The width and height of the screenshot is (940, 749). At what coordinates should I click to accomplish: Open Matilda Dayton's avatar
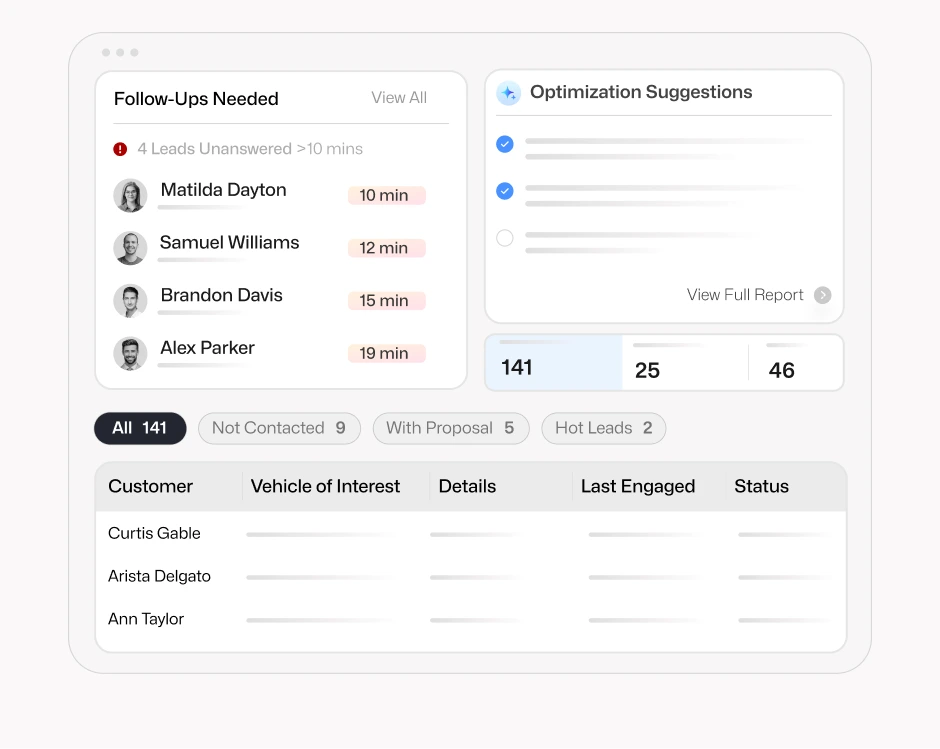pos(130,195)
